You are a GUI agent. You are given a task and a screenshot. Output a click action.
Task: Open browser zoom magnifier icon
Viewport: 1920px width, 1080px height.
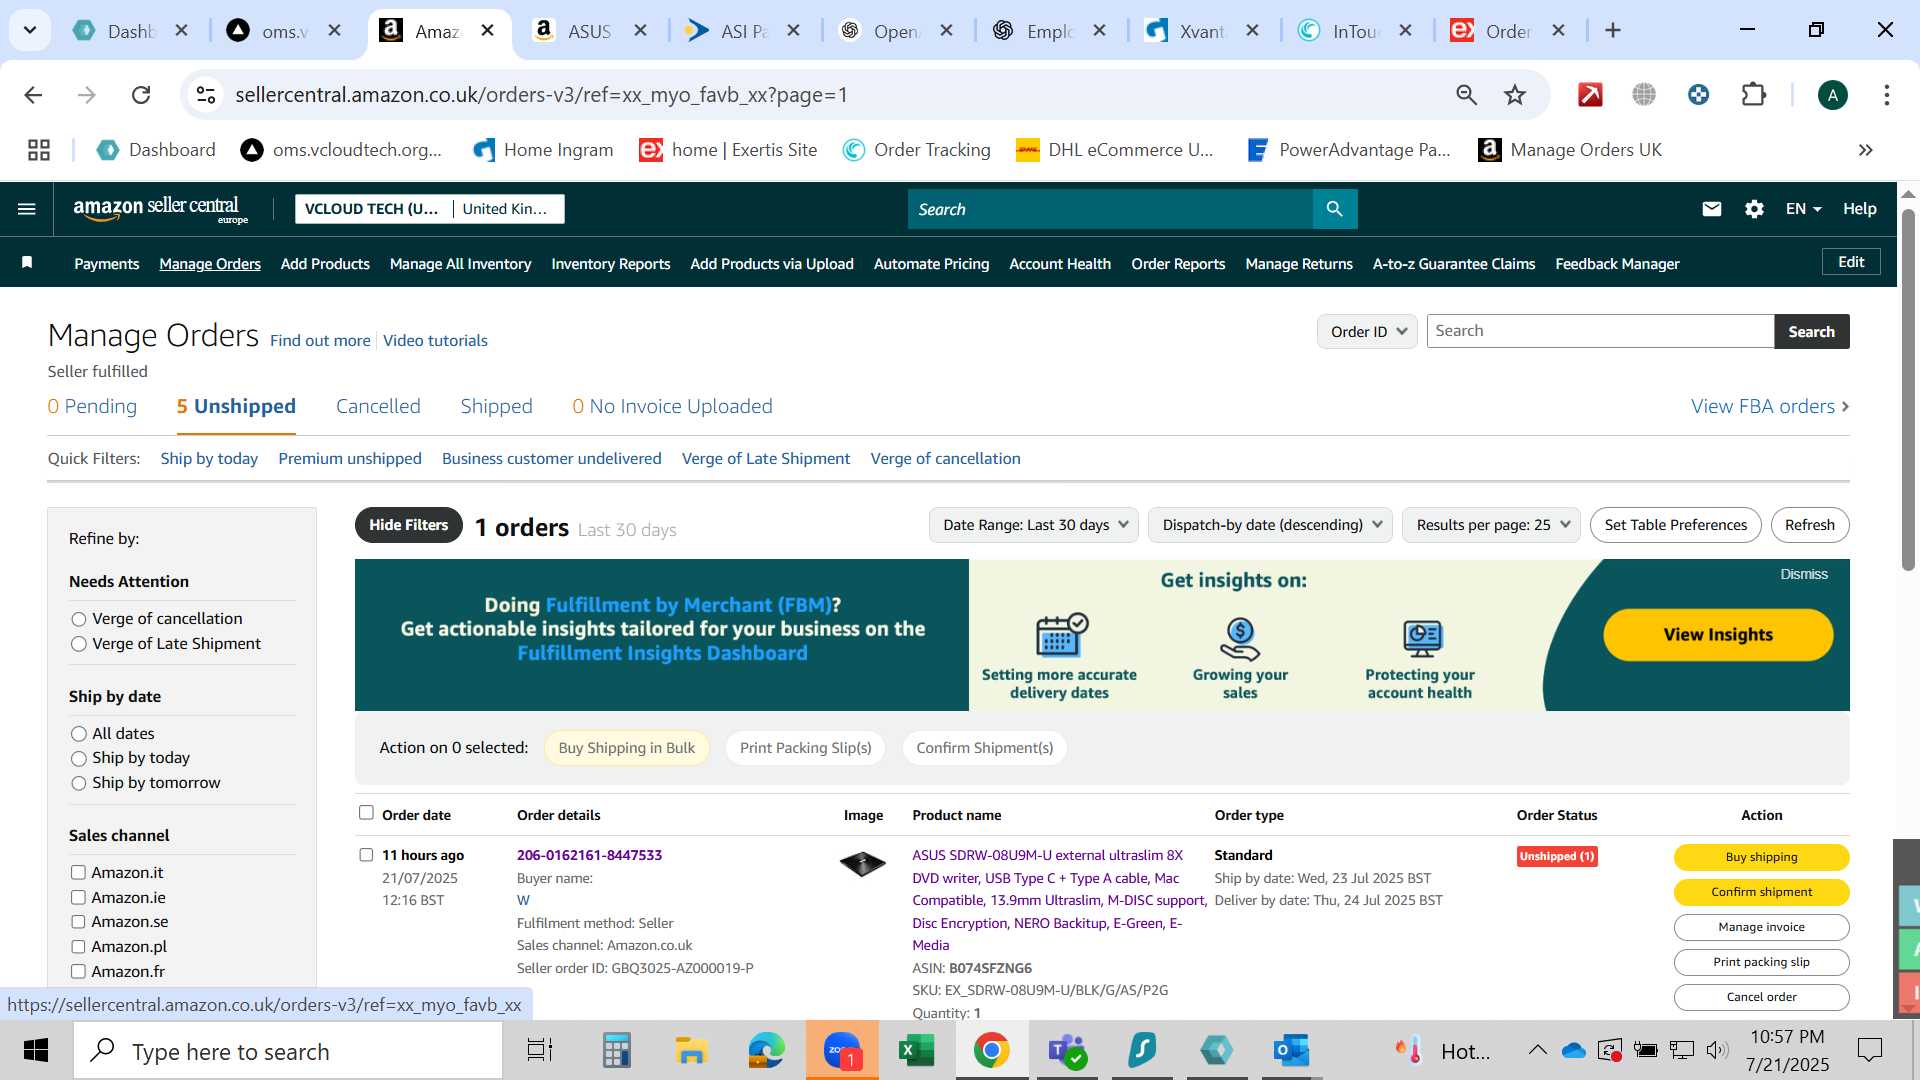(x=1466, y=95)
